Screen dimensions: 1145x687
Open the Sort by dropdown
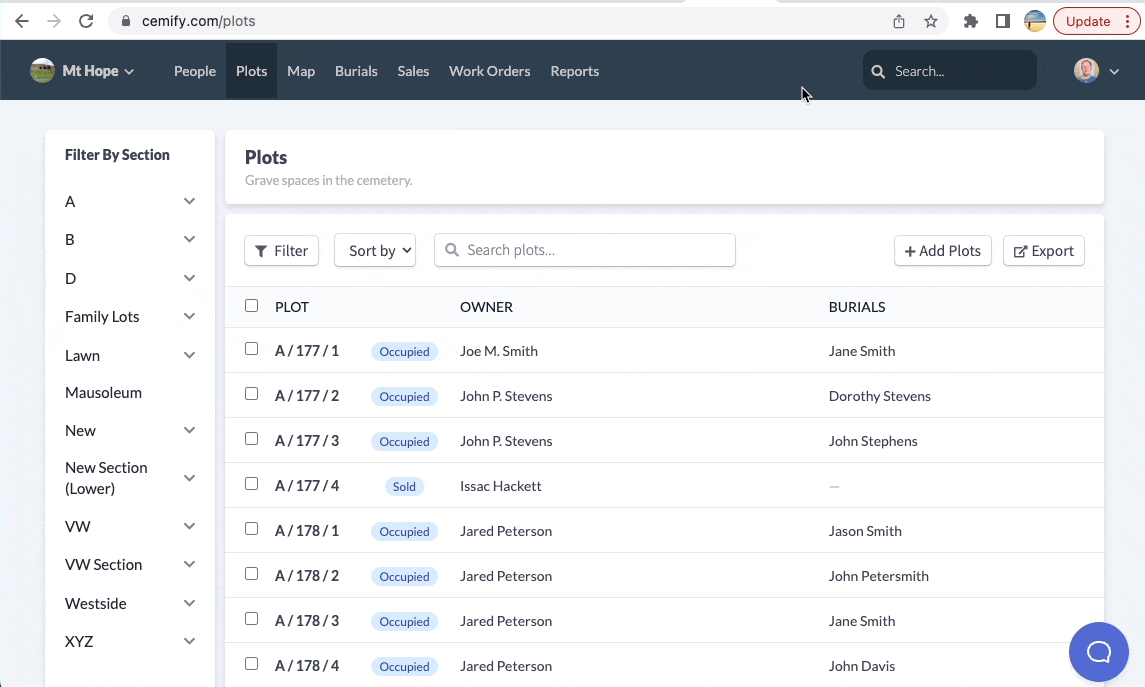click(375, 250)
